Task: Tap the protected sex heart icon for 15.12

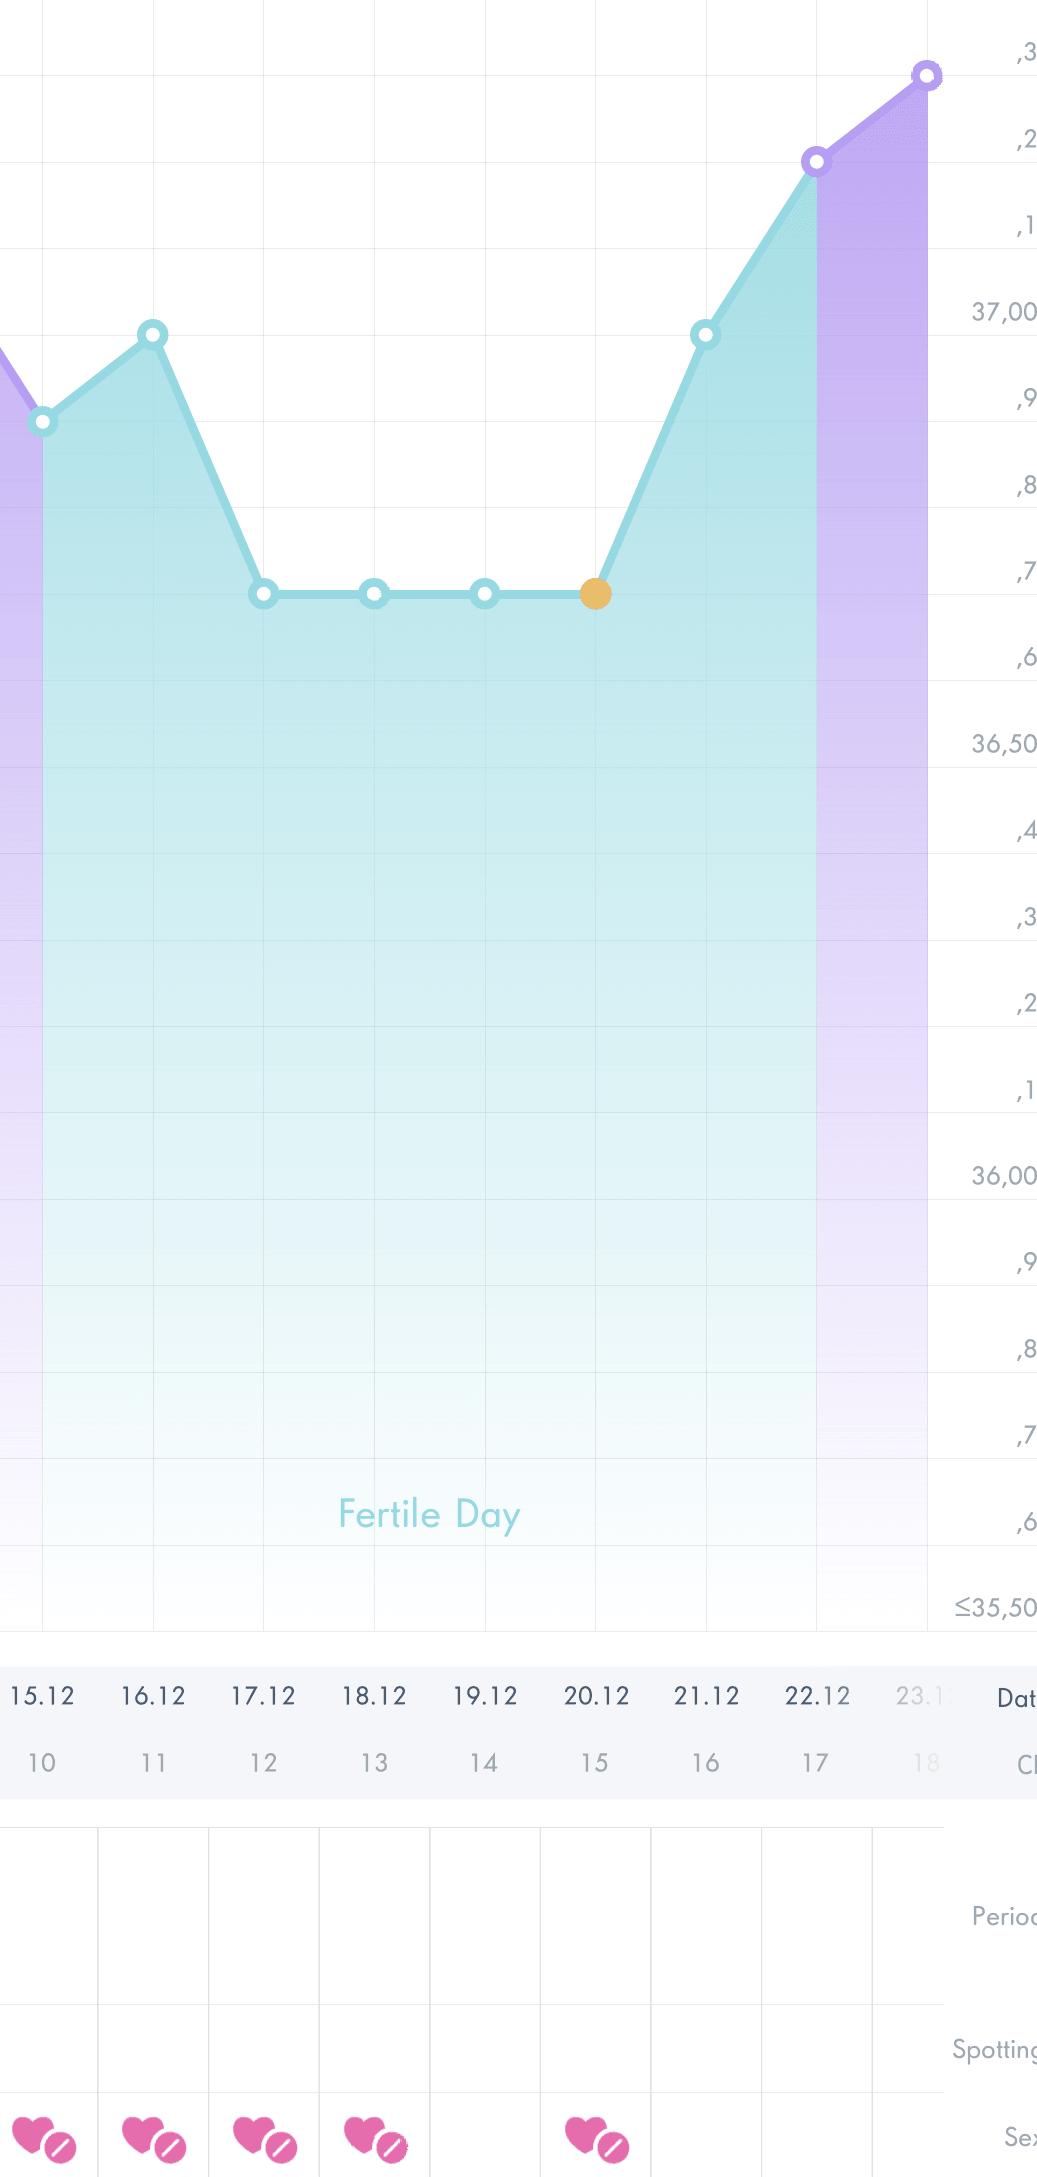Action: tap(43, 2138)
